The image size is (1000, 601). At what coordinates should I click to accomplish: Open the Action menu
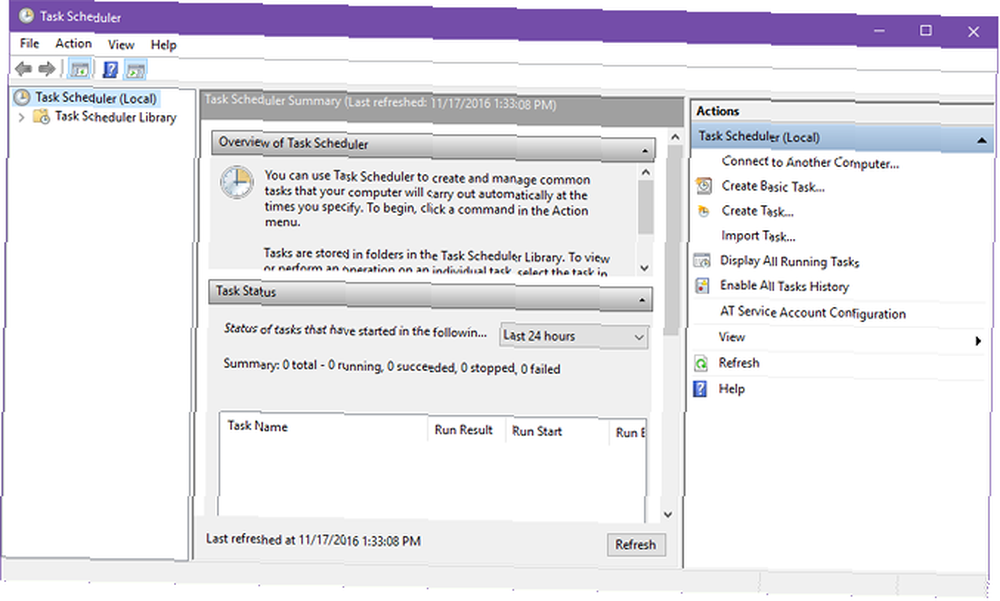73,43
